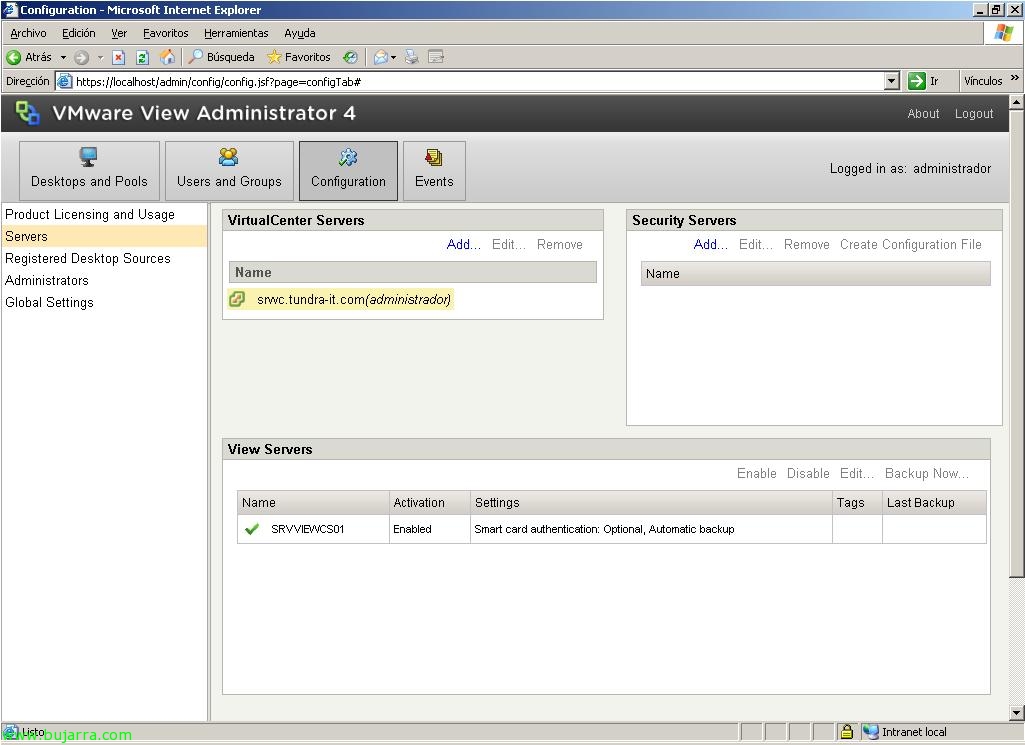Click the Events icon

click(x=433, y=157)
